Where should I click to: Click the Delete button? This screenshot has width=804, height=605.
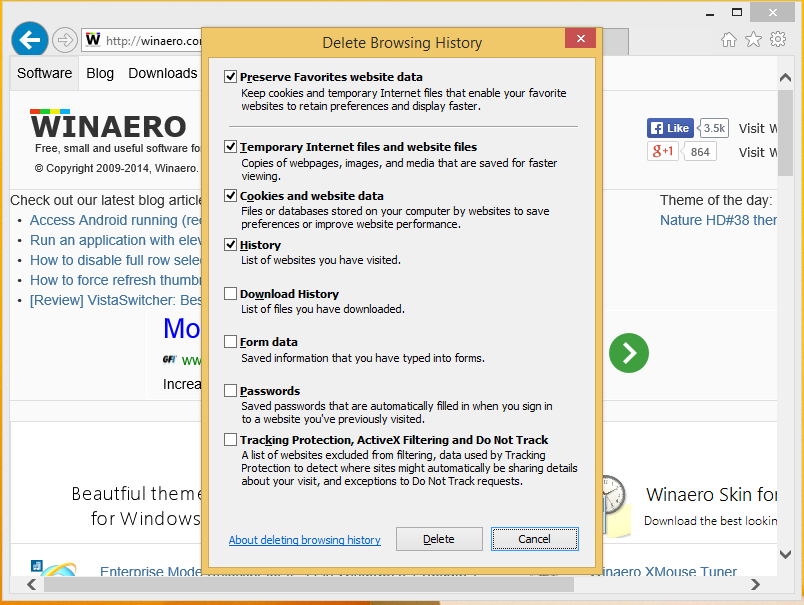coord(439,539)
